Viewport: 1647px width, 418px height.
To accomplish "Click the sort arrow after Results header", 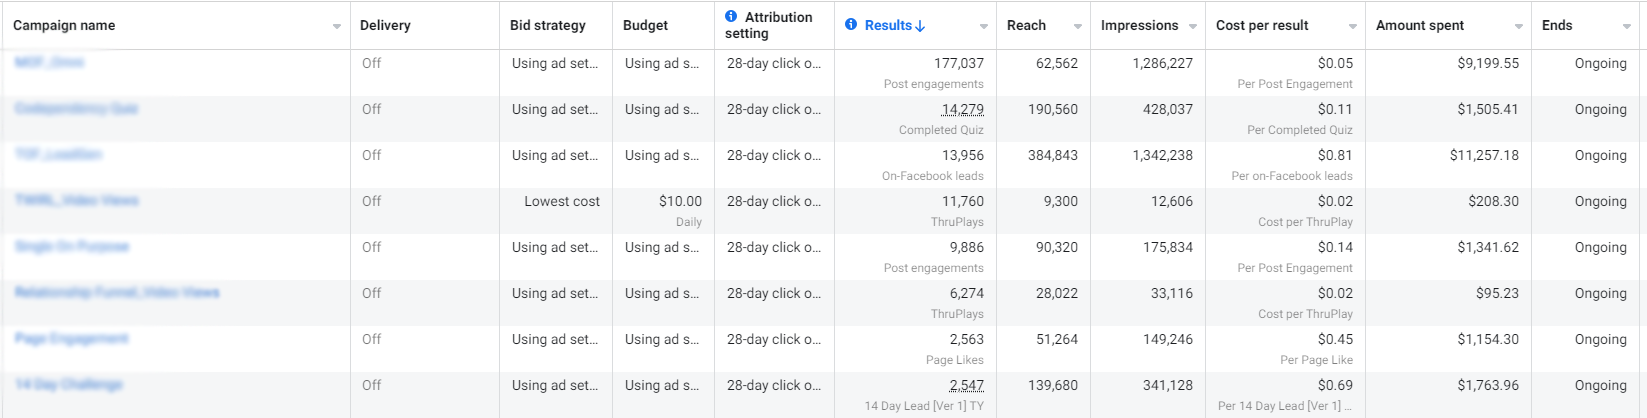I will click(x=920, y=25).
